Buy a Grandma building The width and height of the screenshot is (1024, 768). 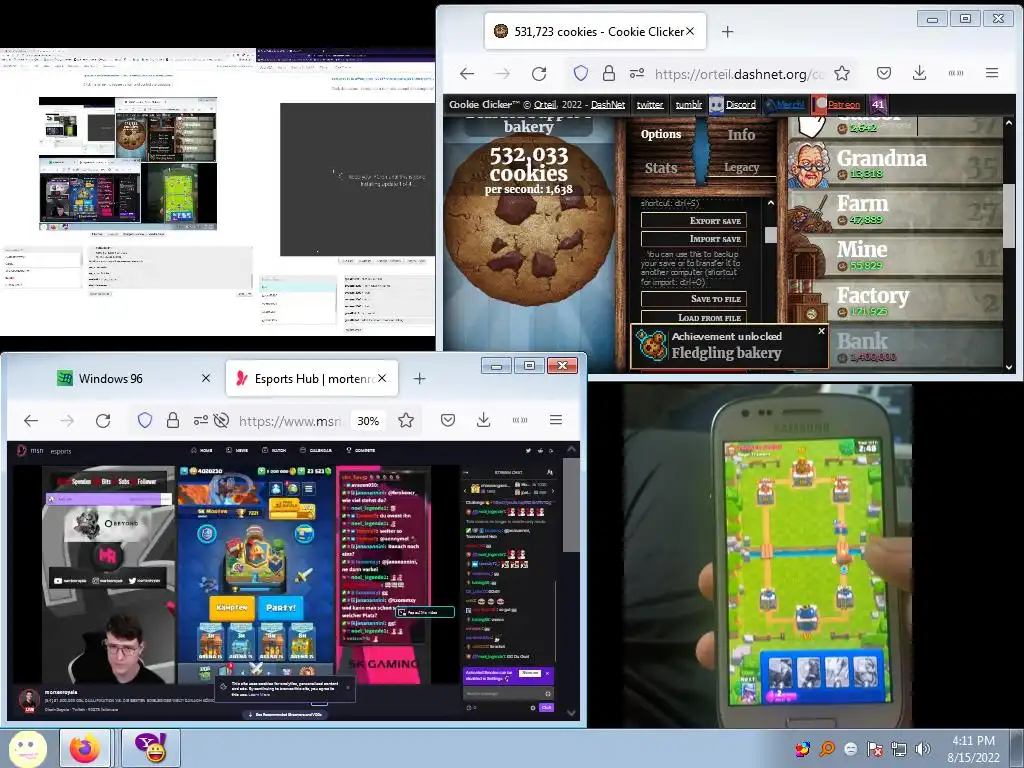coord(895,163)
